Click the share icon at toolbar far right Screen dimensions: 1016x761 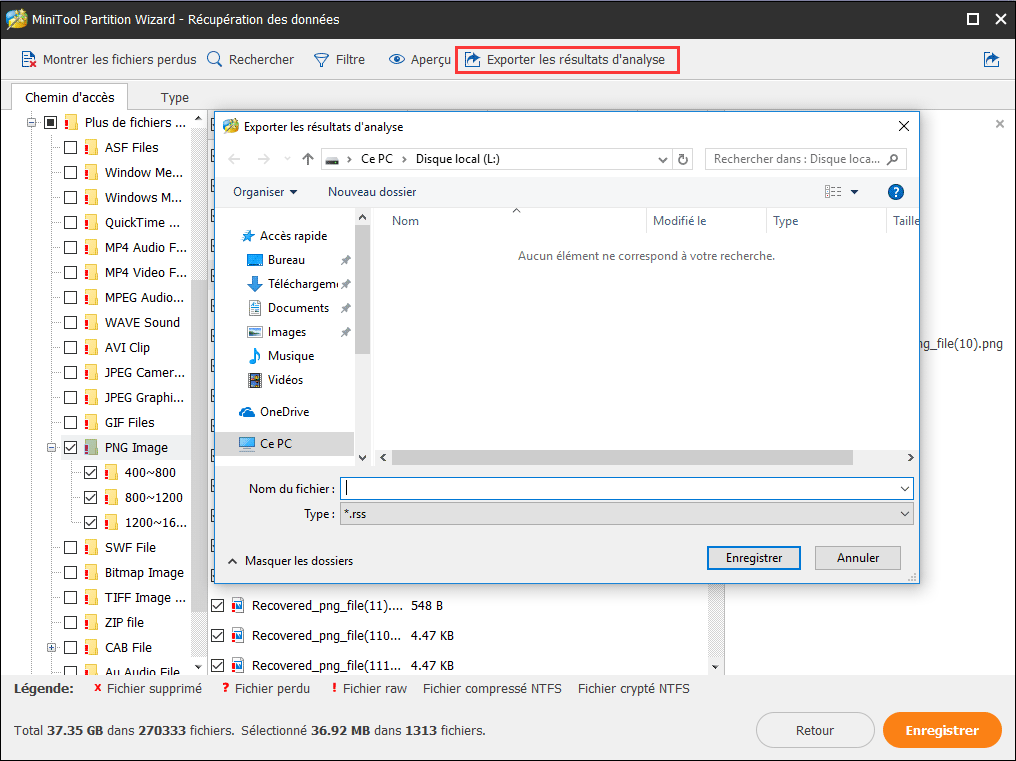pyautogui.click(x=991, y=60)
